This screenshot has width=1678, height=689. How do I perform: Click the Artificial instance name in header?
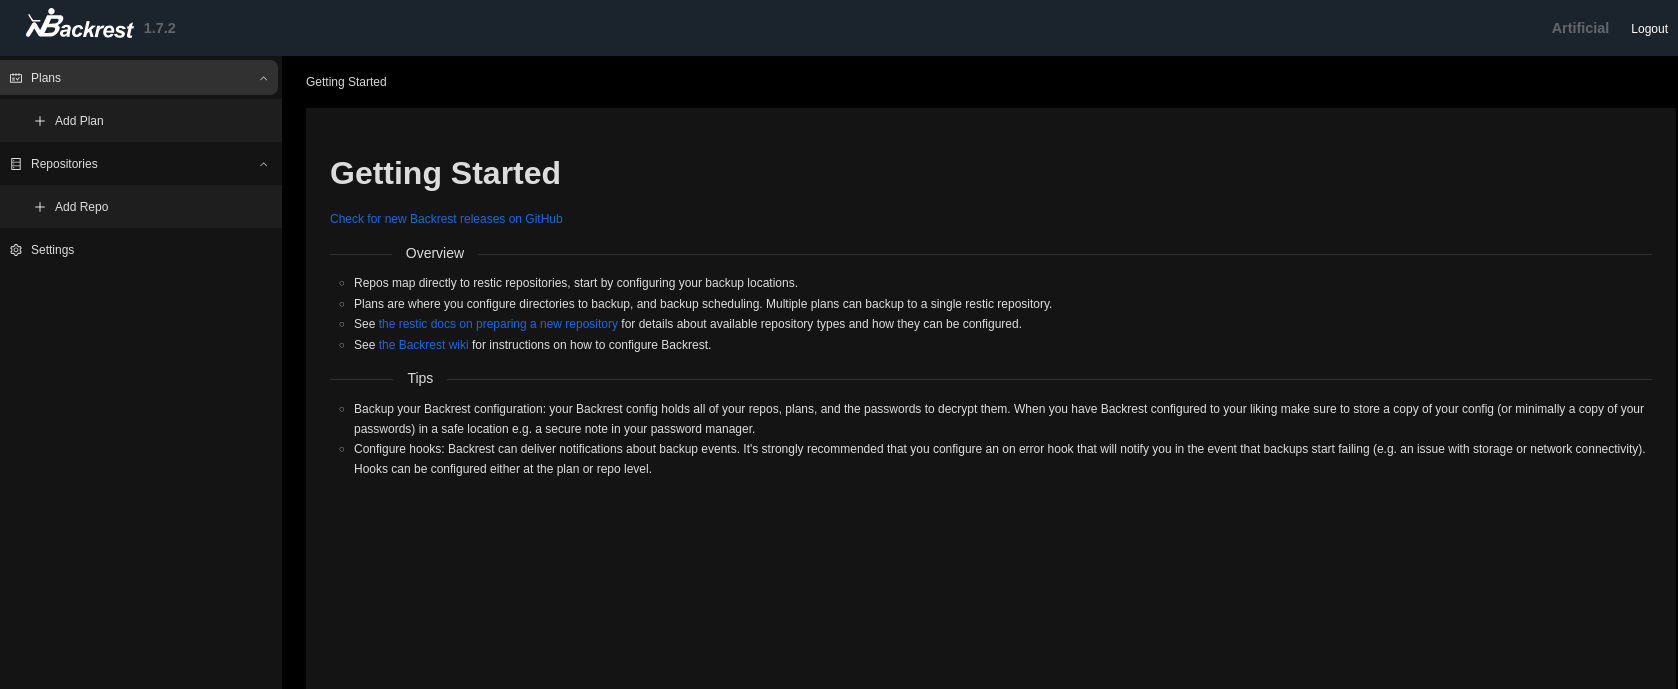pyautogui.click(x=1579, y=28)
